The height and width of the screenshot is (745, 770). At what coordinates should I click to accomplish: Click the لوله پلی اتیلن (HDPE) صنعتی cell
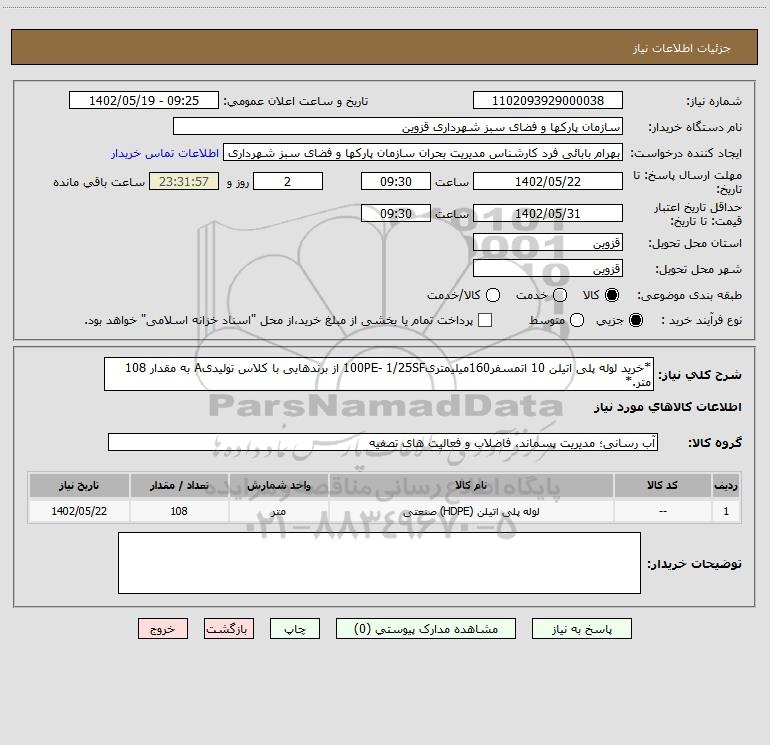pos(471,511)
